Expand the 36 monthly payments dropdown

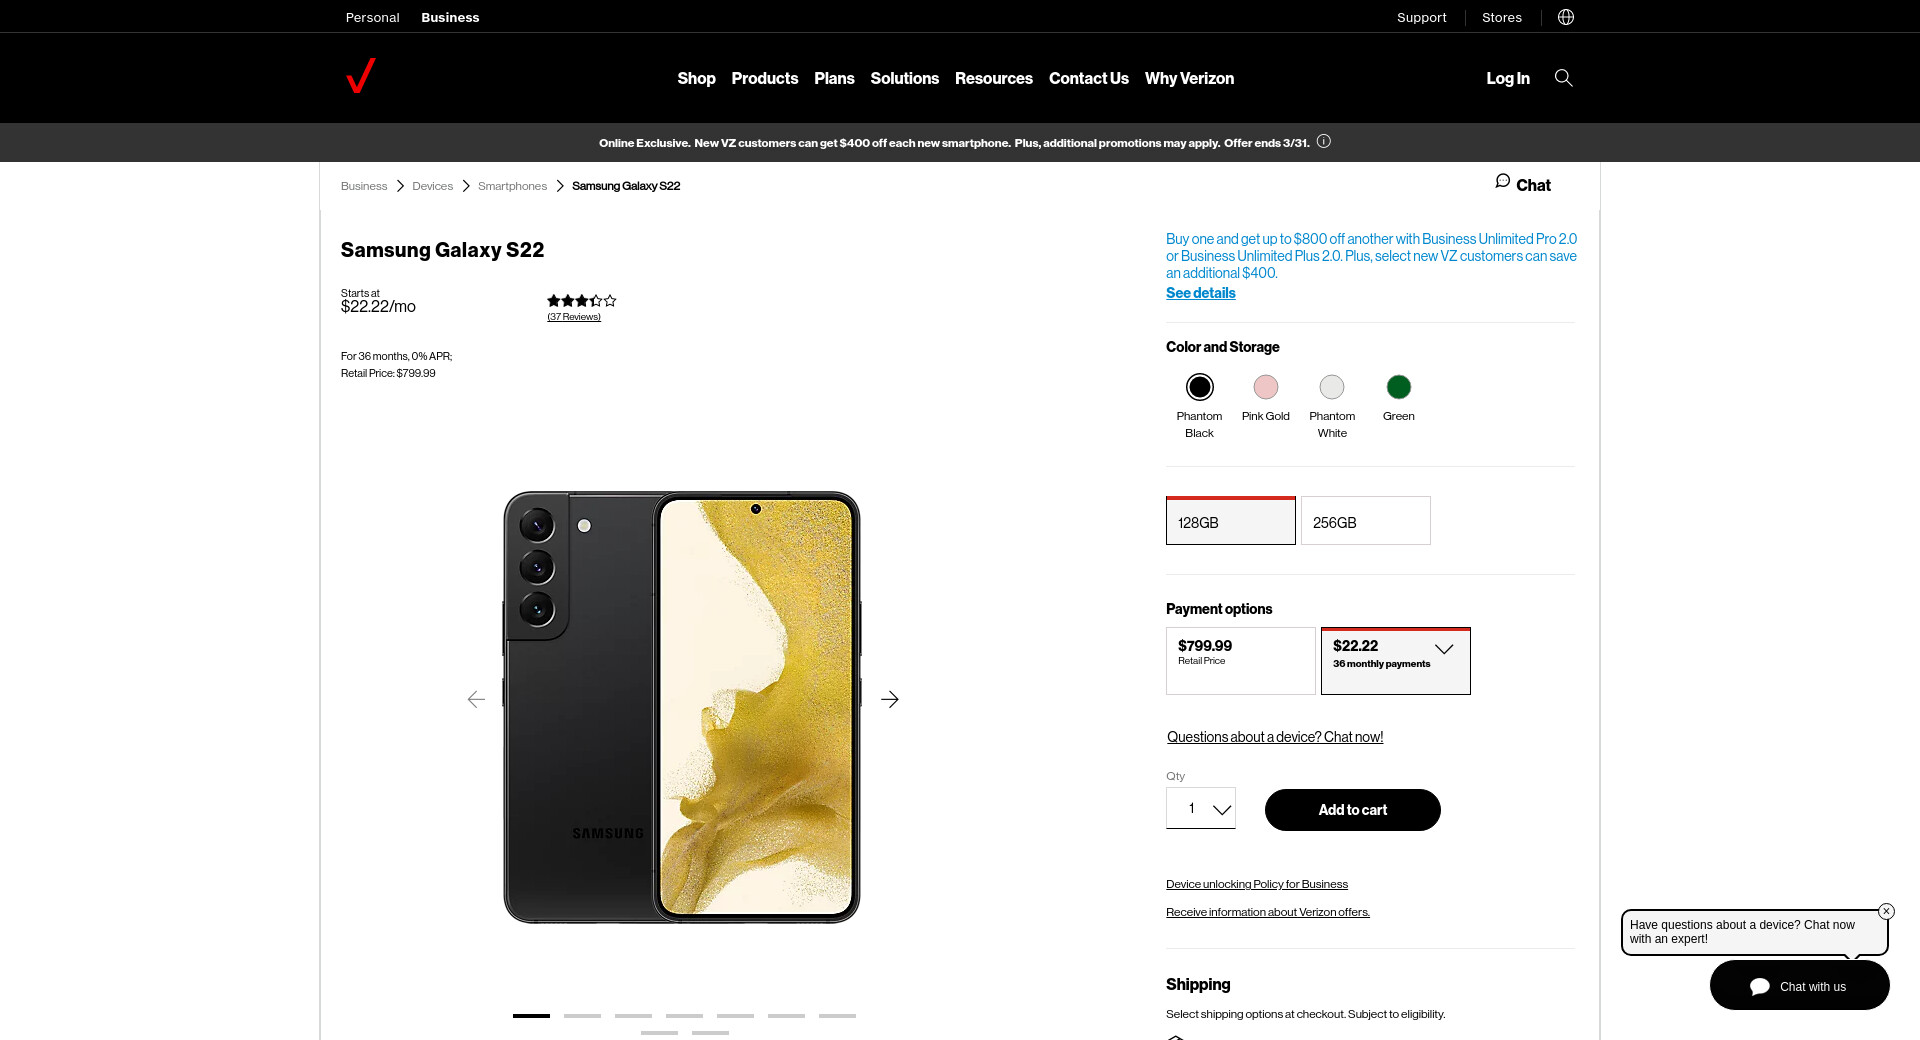1443,649
